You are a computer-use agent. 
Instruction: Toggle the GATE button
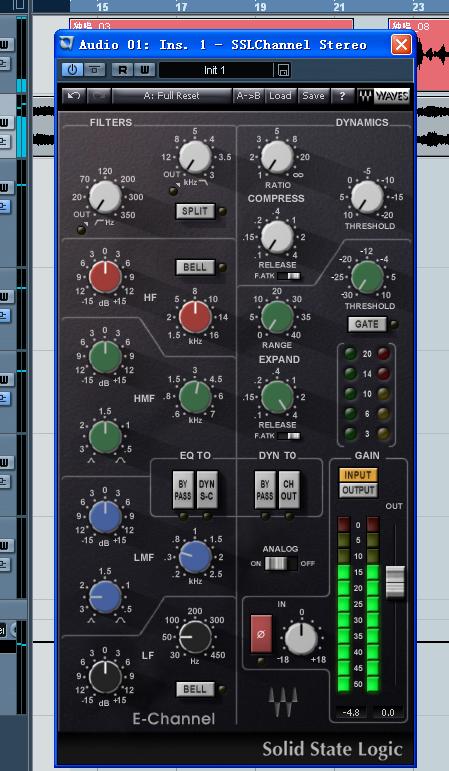click(x=367, y=324)
